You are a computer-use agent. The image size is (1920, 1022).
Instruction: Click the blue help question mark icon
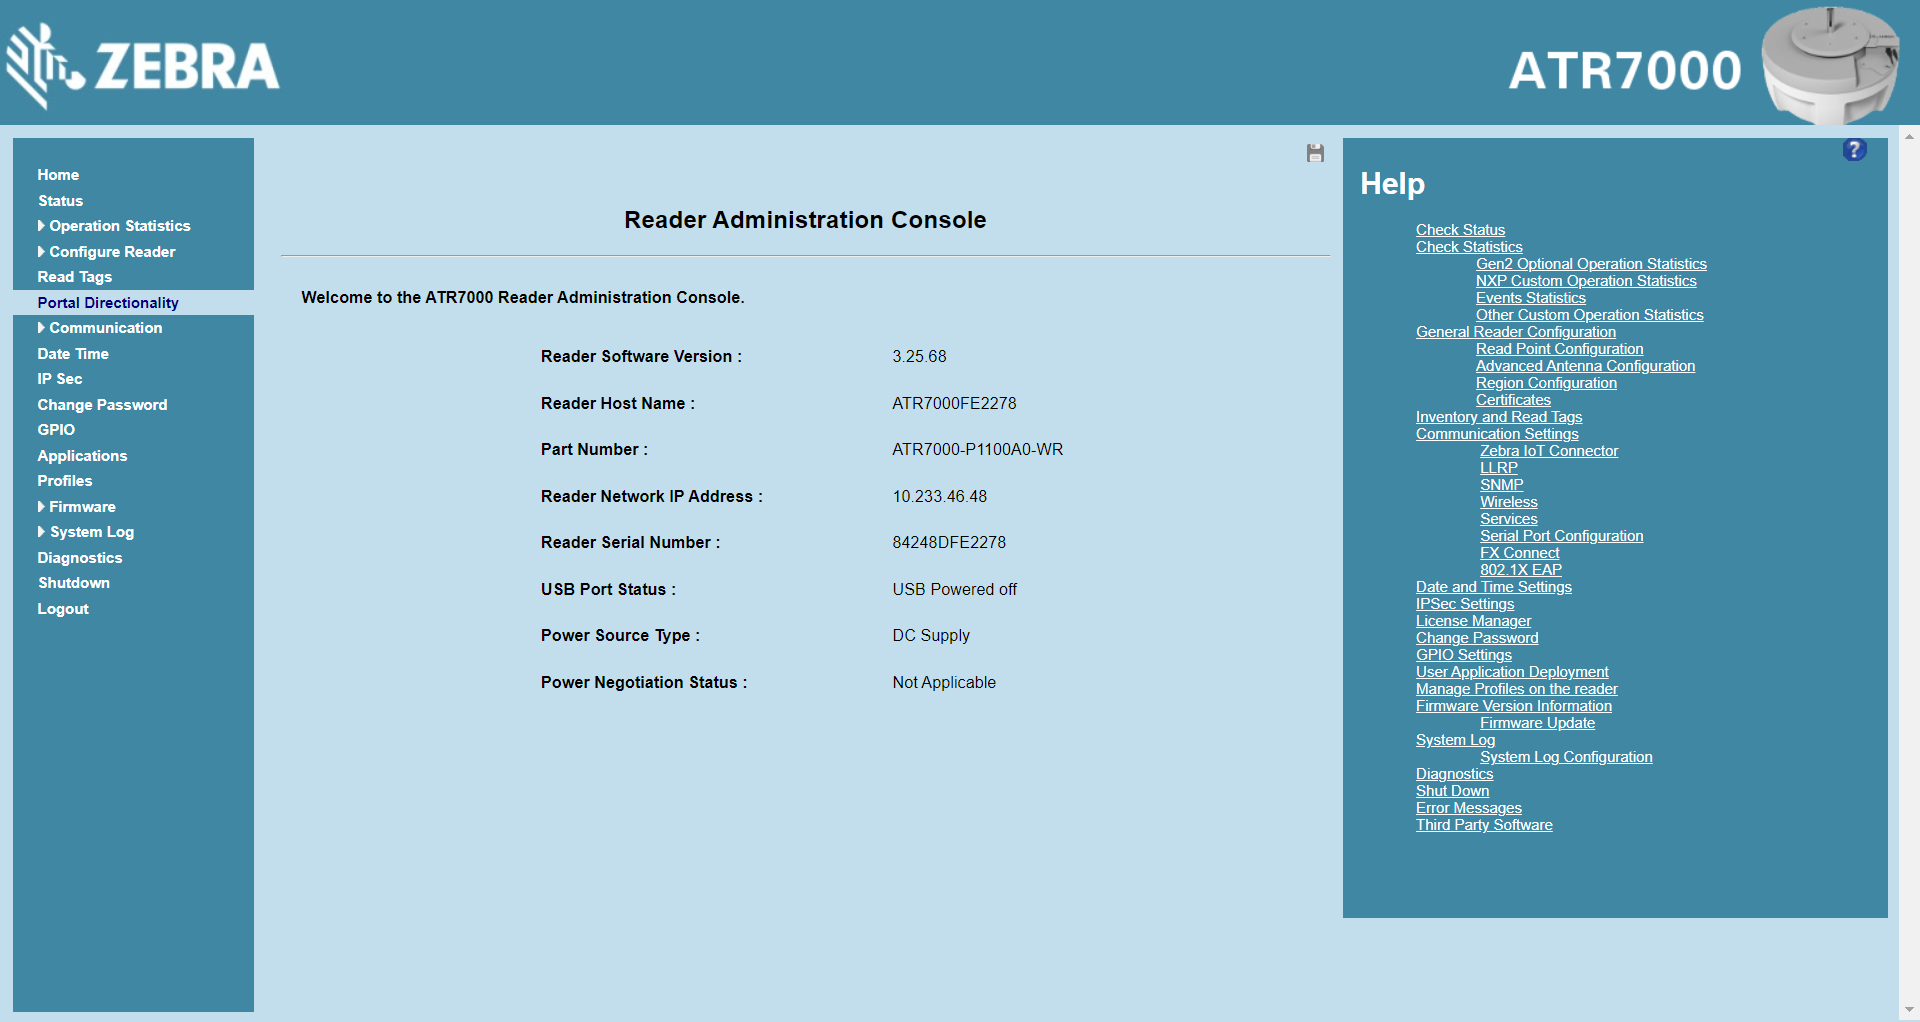(1854, 149)
